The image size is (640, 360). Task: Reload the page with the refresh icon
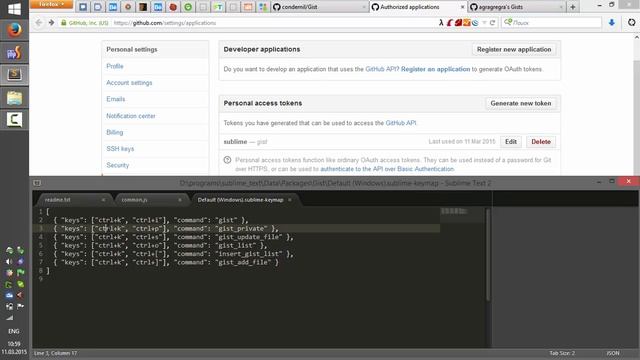click(x=493, y=23)
